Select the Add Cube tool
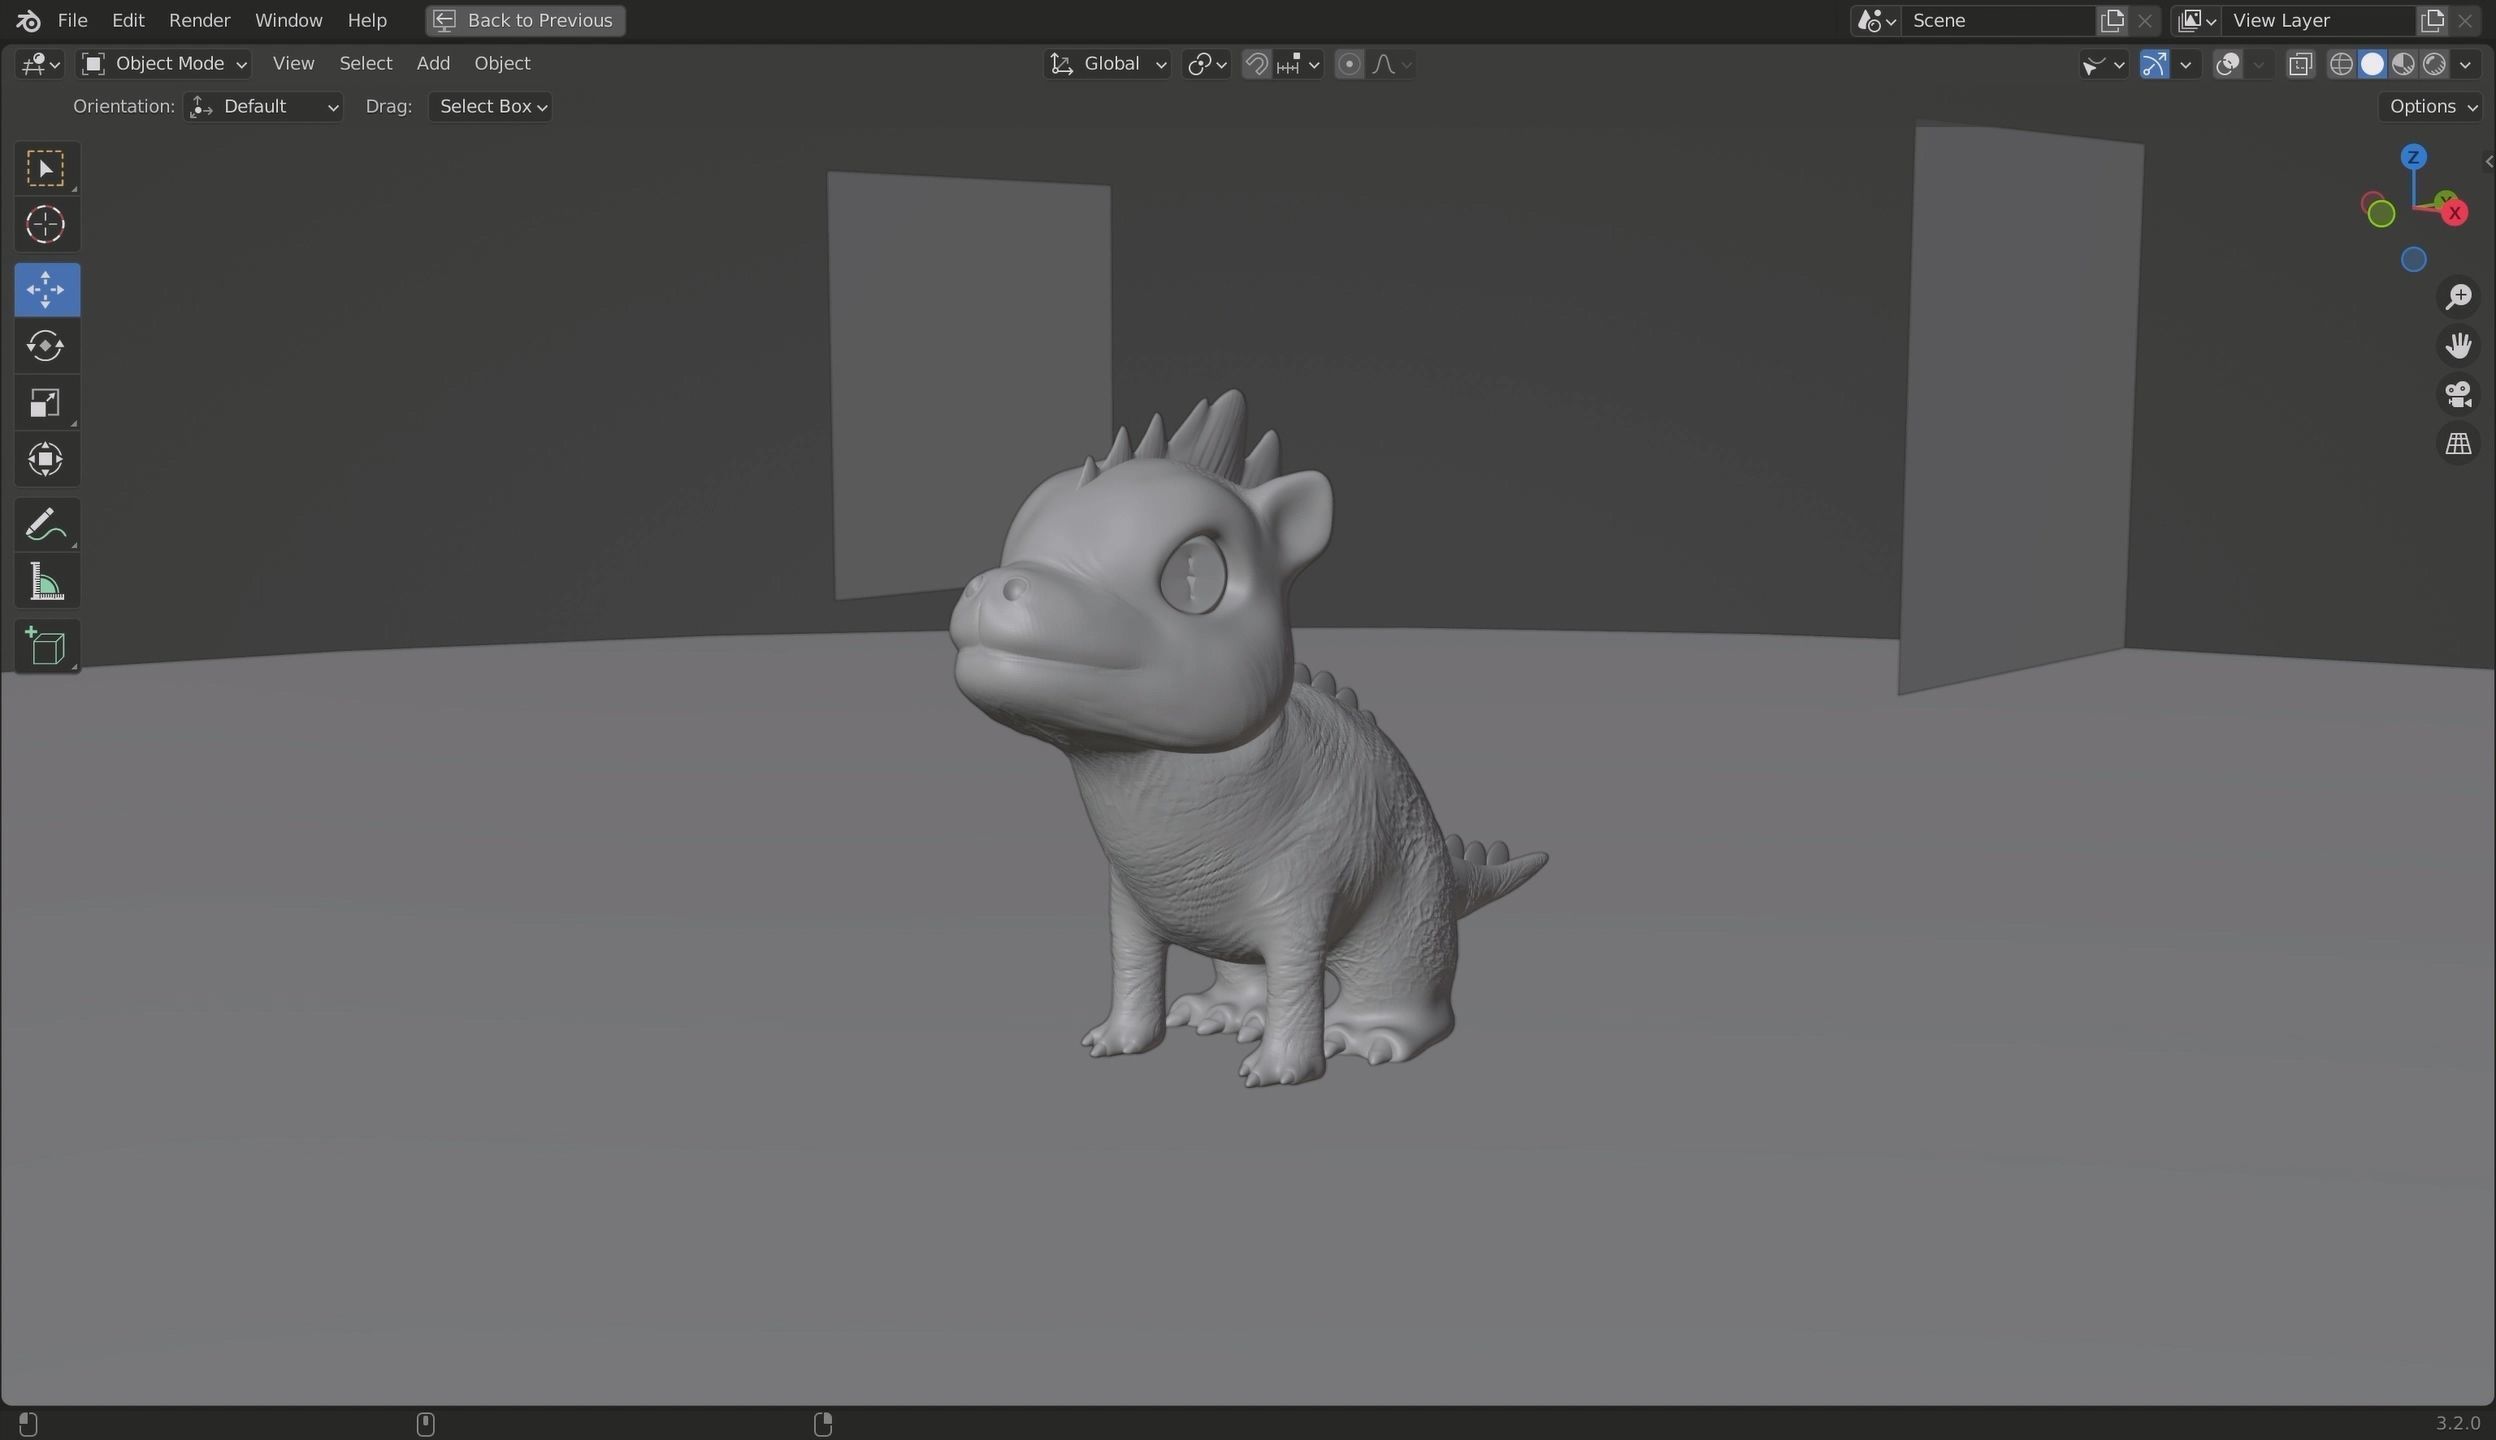Screen dimensions: 2496x1440 tap(46, 646)
